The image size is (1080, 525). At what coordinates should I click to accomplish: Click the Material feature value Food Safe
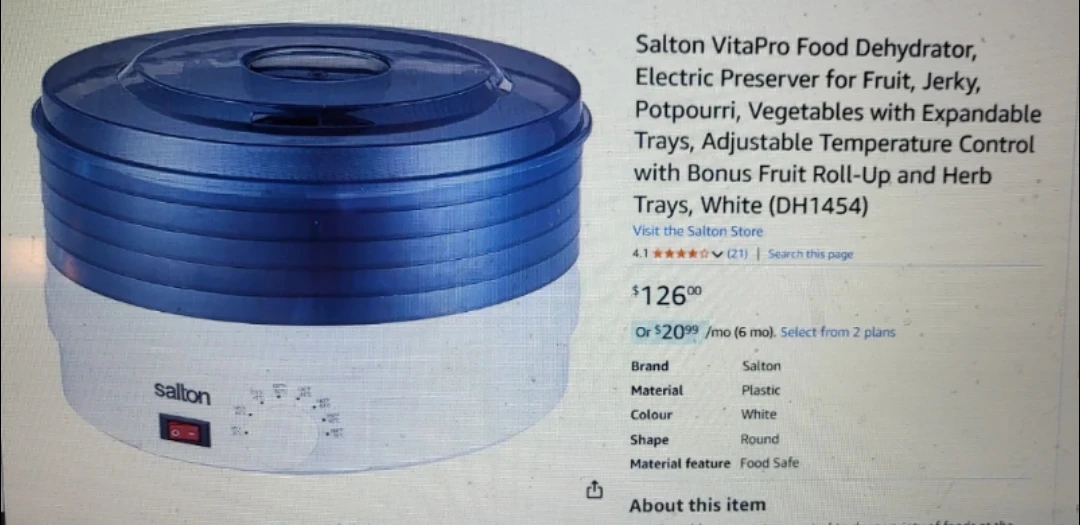click(769, 463)
